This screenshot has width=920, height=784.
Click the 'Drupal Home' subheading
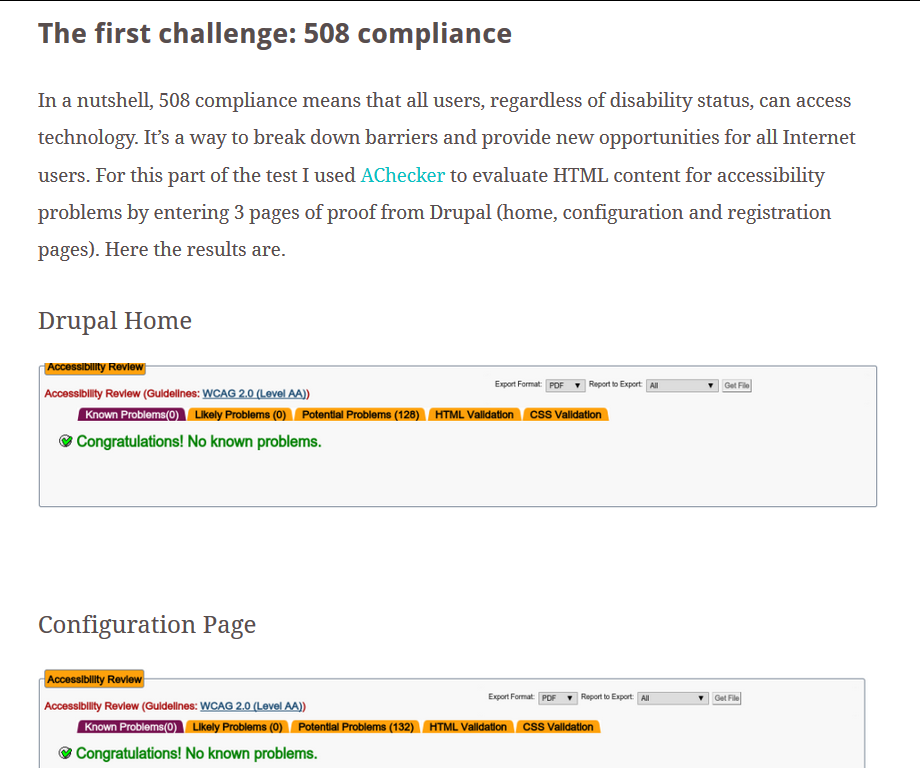coord(115,321)
